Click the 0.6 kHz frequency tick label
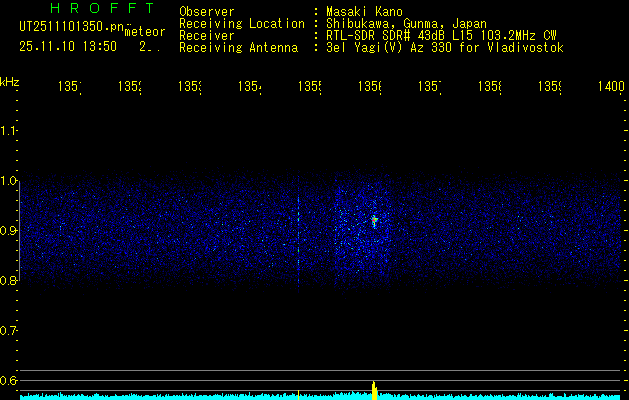 point(8,380)
